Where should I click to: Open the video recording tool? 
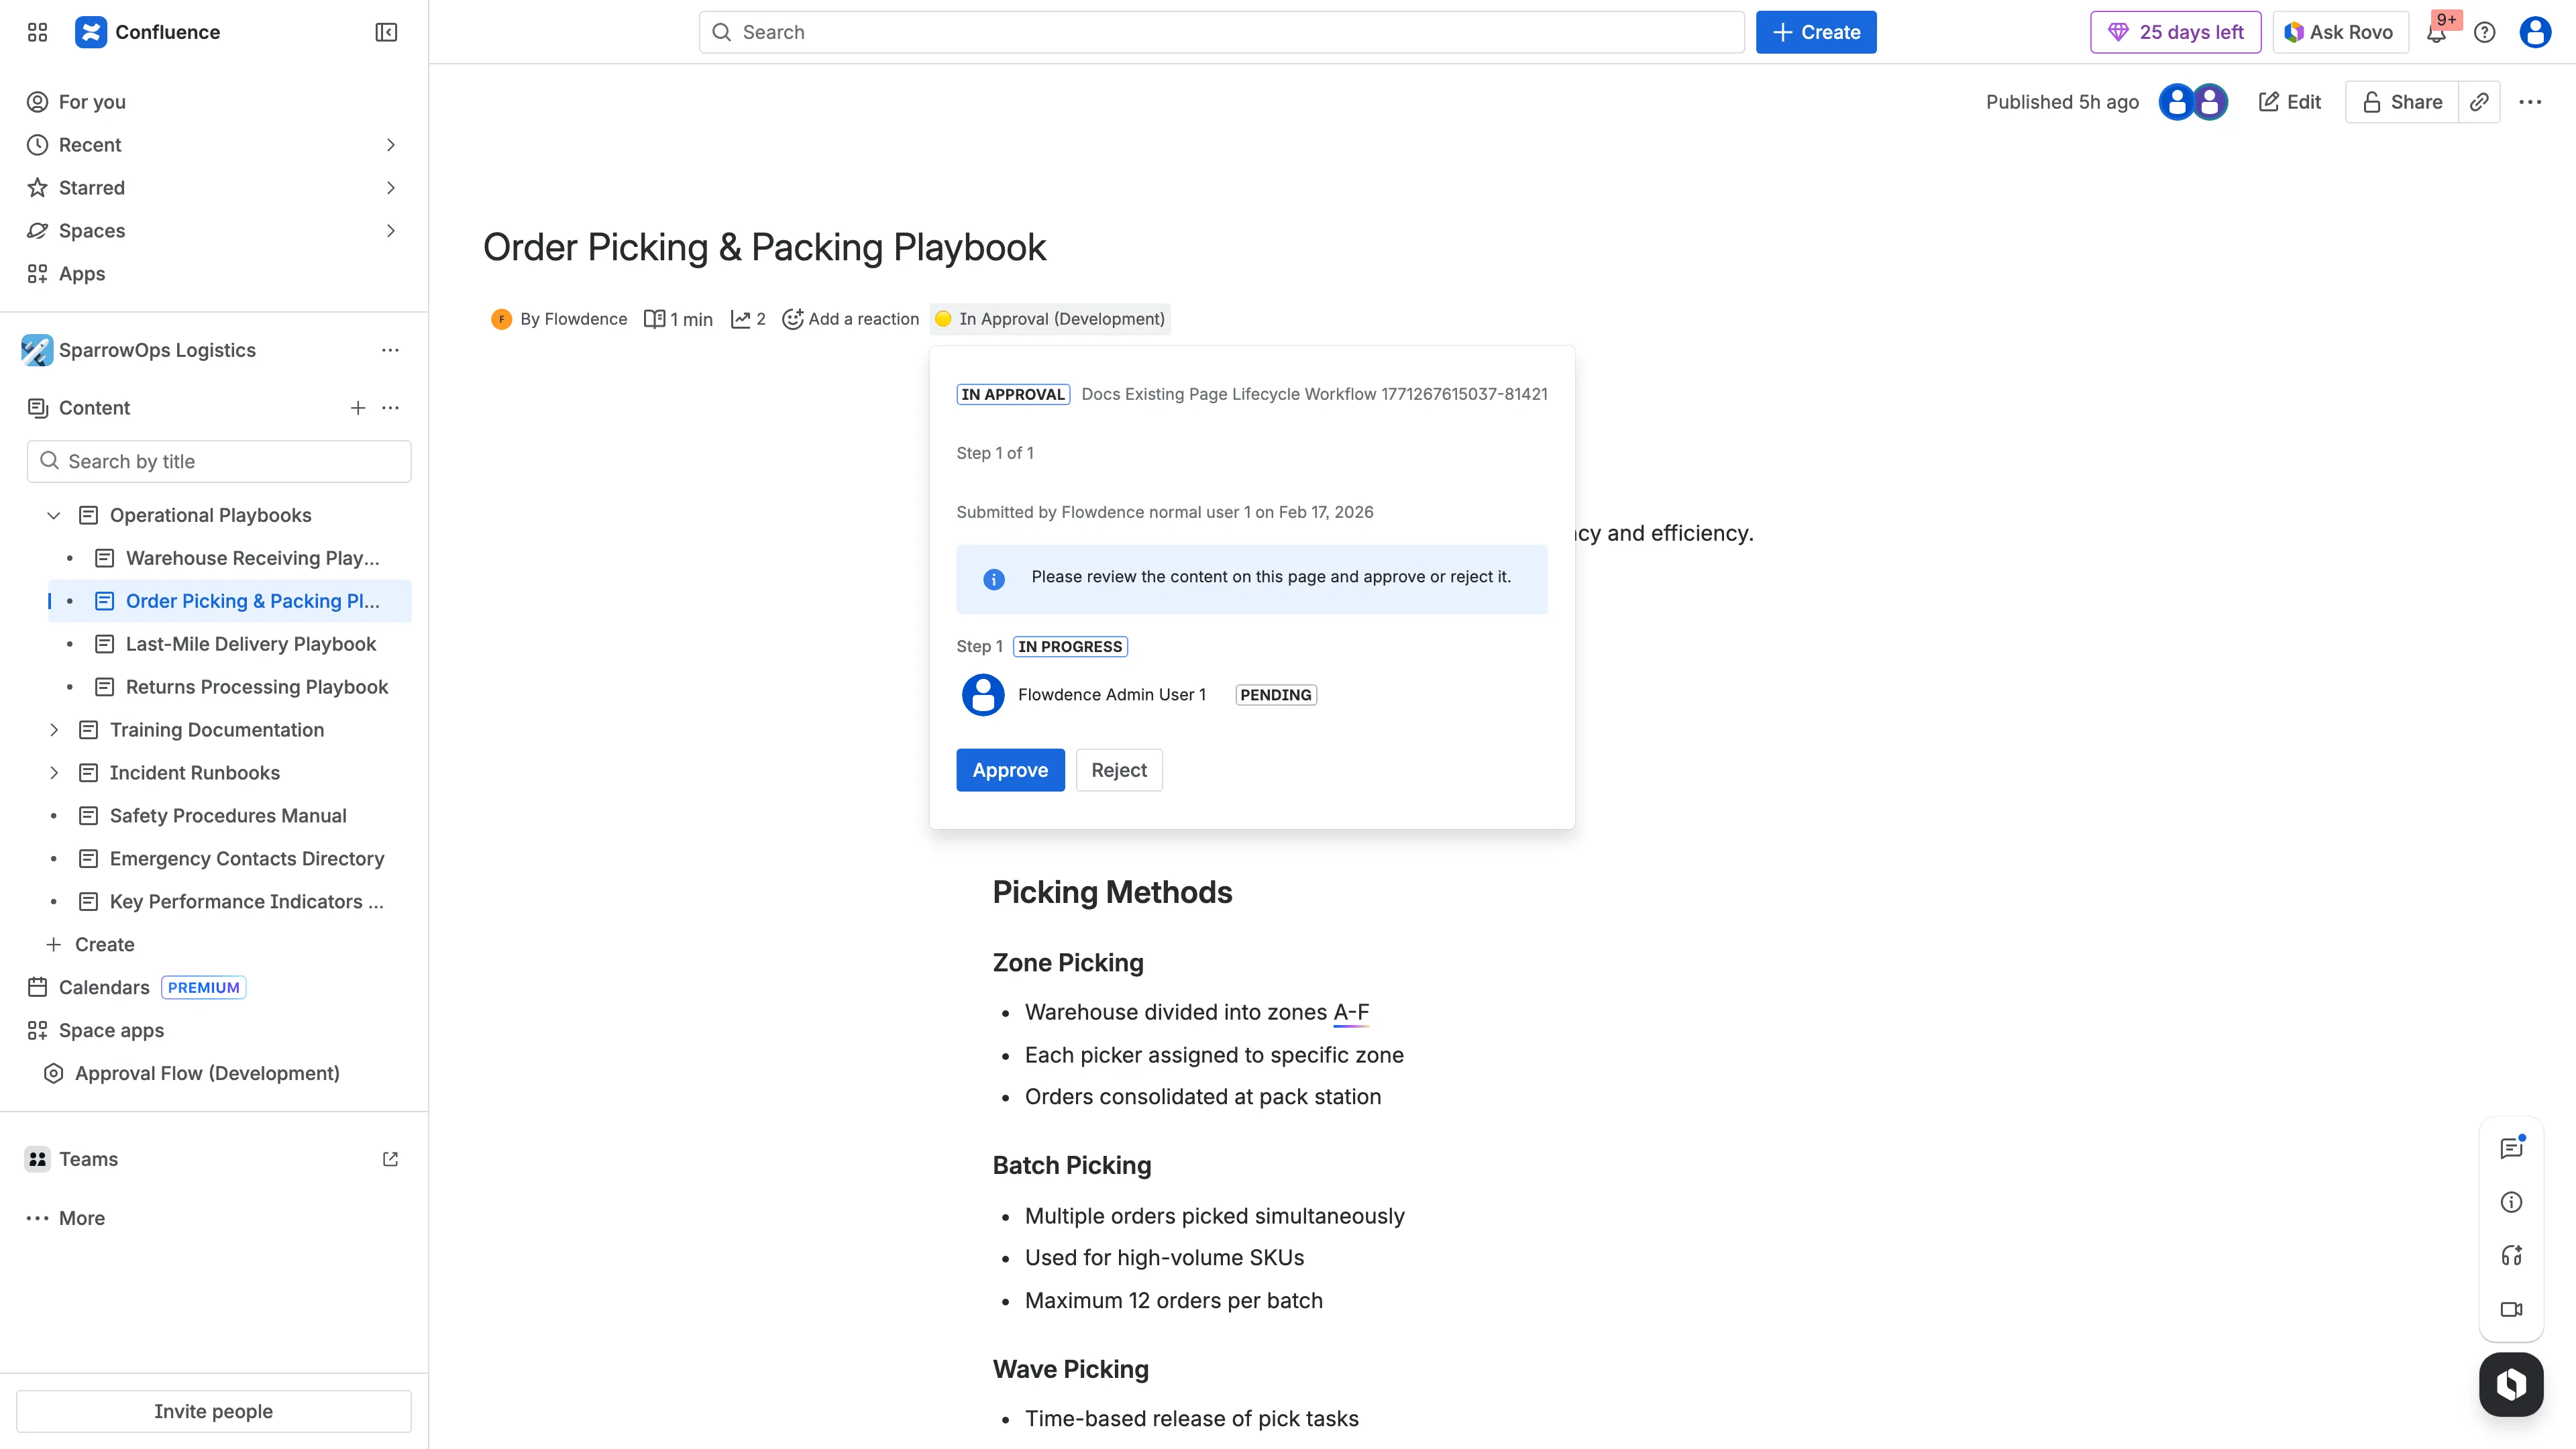click(2511, 1310)
